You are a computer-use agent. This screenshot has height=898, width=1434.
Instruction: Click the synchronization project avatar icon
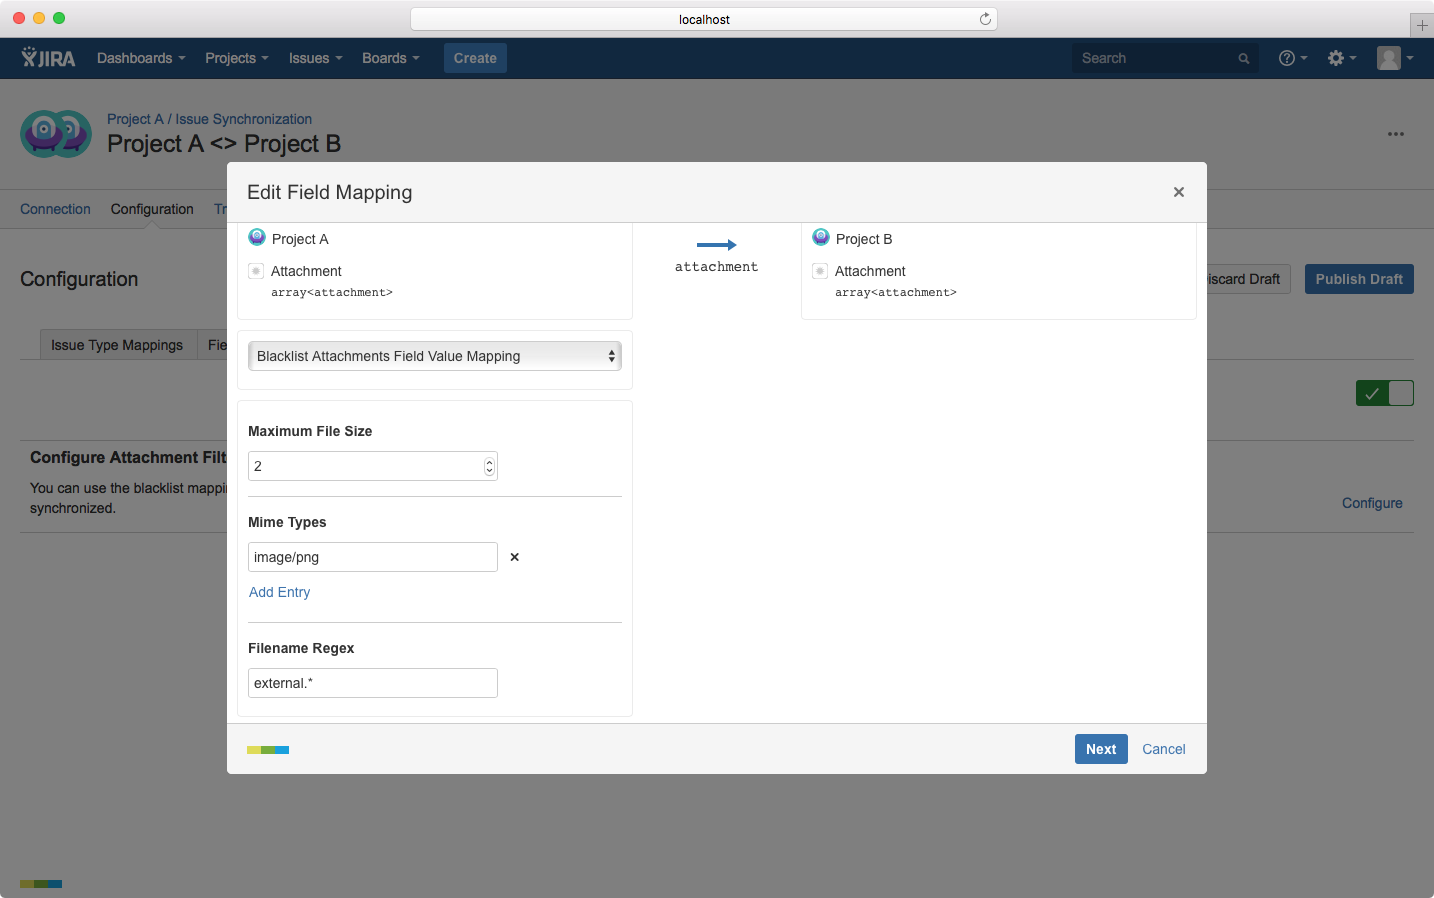coord(56,134)
